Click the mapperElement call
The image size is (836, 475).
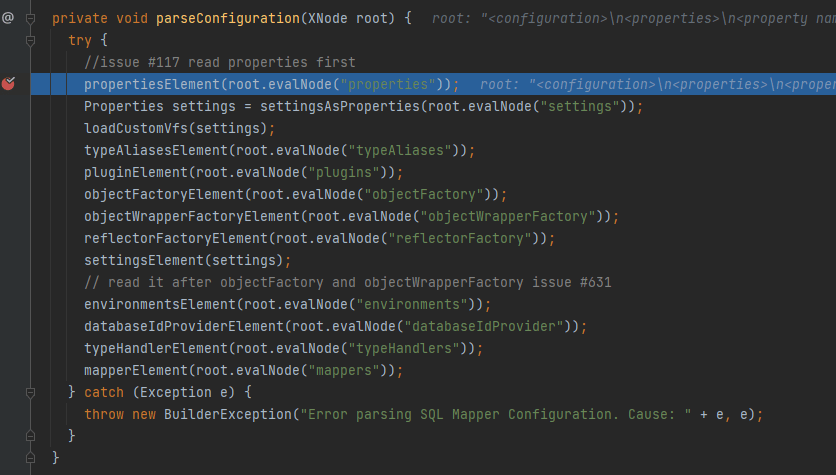[x=136, y=371]
